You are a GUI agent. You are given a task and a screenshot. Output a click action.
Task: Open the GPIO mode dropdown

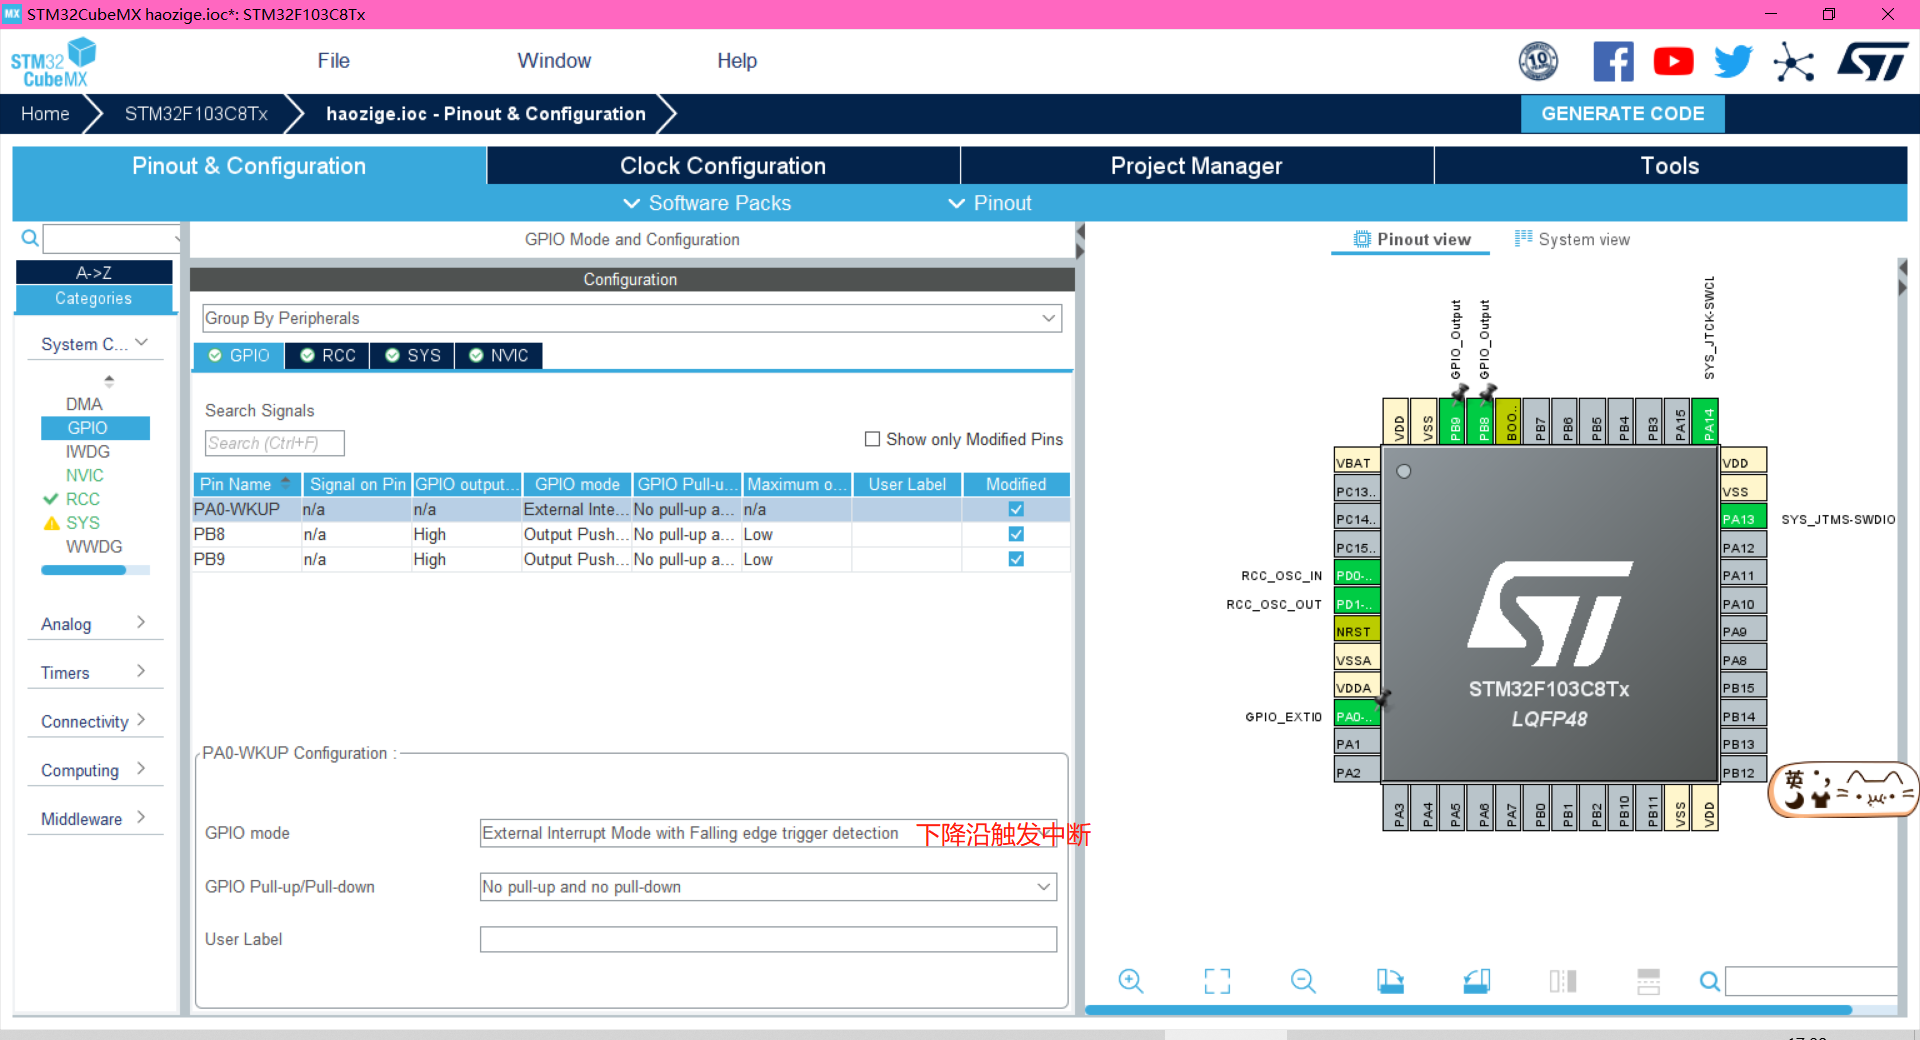pos(768,833)
